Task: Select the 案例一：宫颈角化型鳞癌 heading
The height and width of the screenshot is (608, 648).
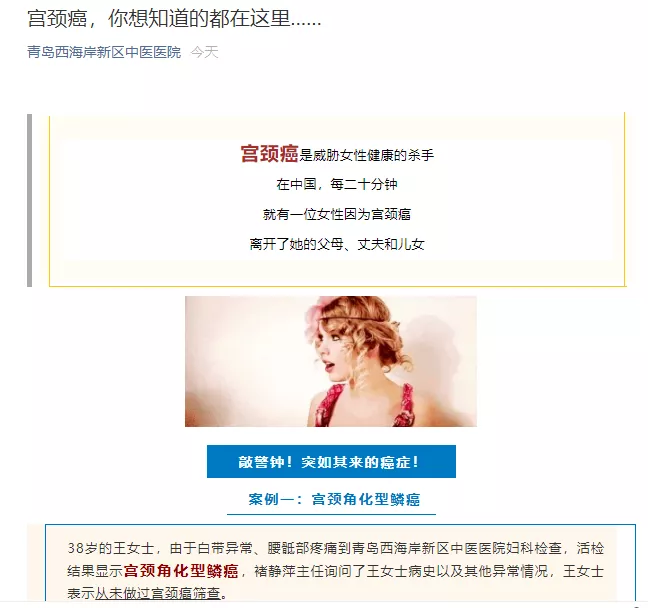Action: pos(334,499)
